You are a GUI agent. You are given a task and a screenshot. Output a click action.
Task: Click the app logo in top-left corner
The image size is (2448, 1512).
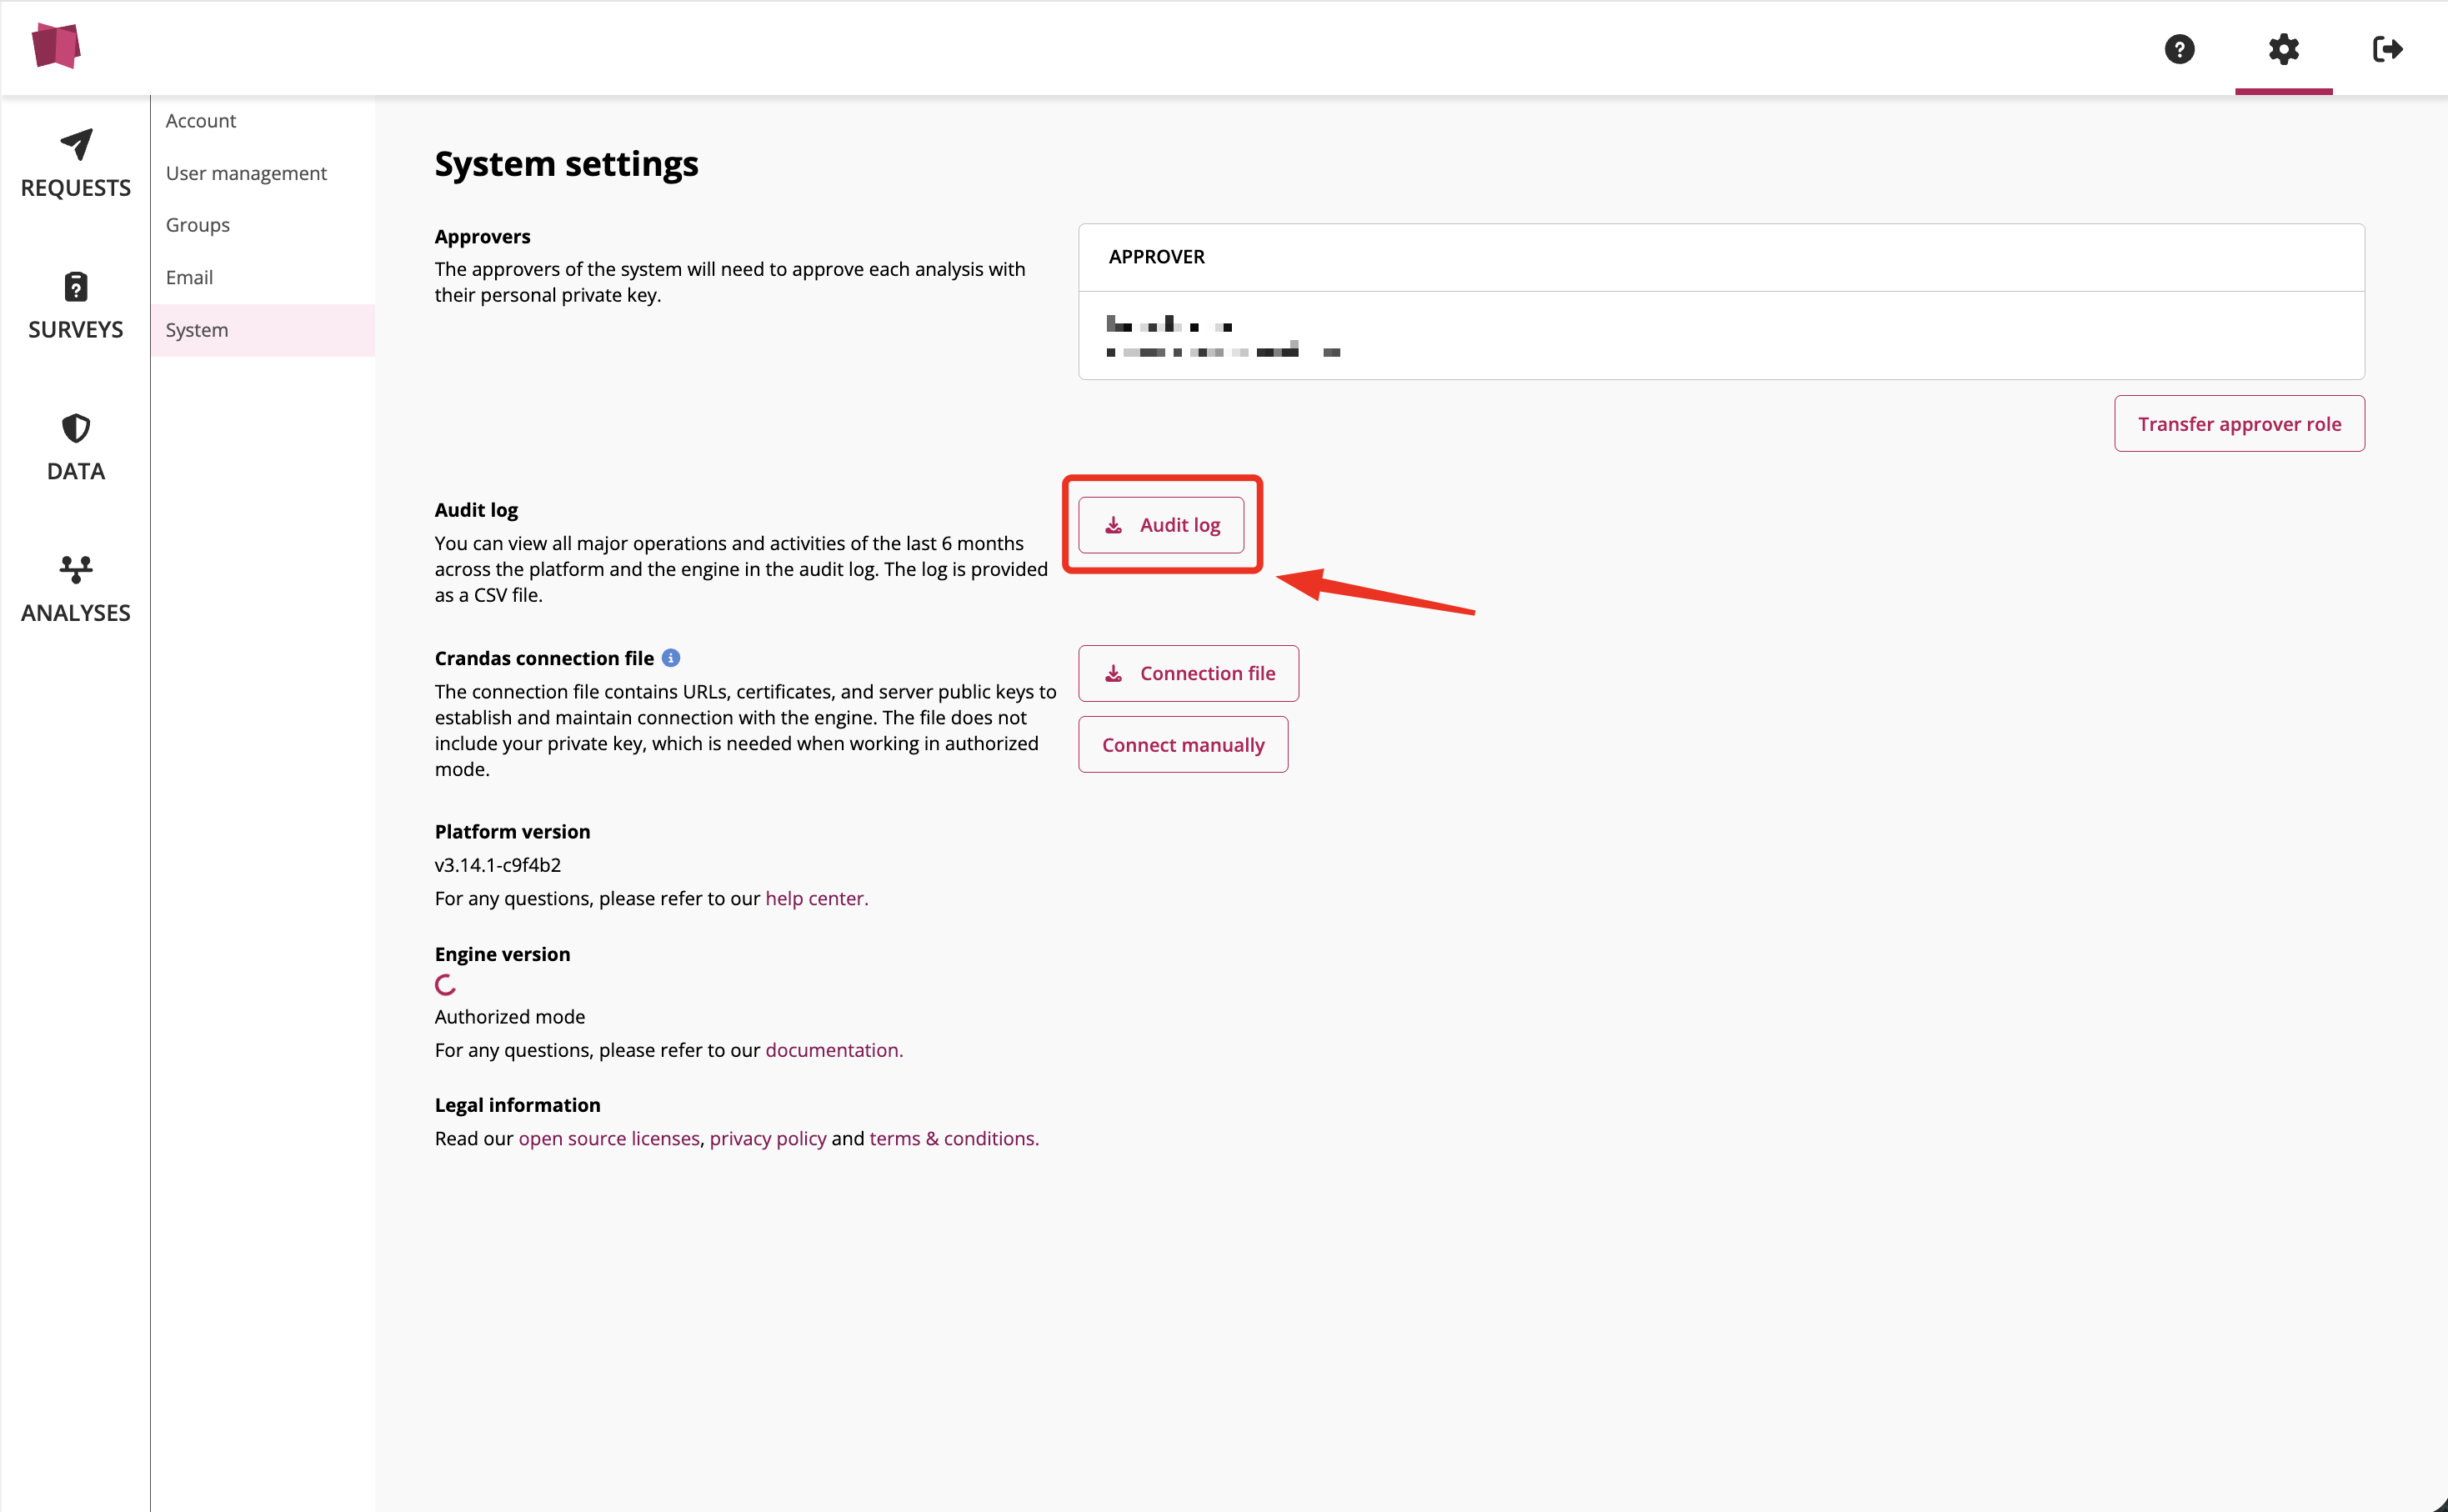pyautogui.click(x=56, y=46)
